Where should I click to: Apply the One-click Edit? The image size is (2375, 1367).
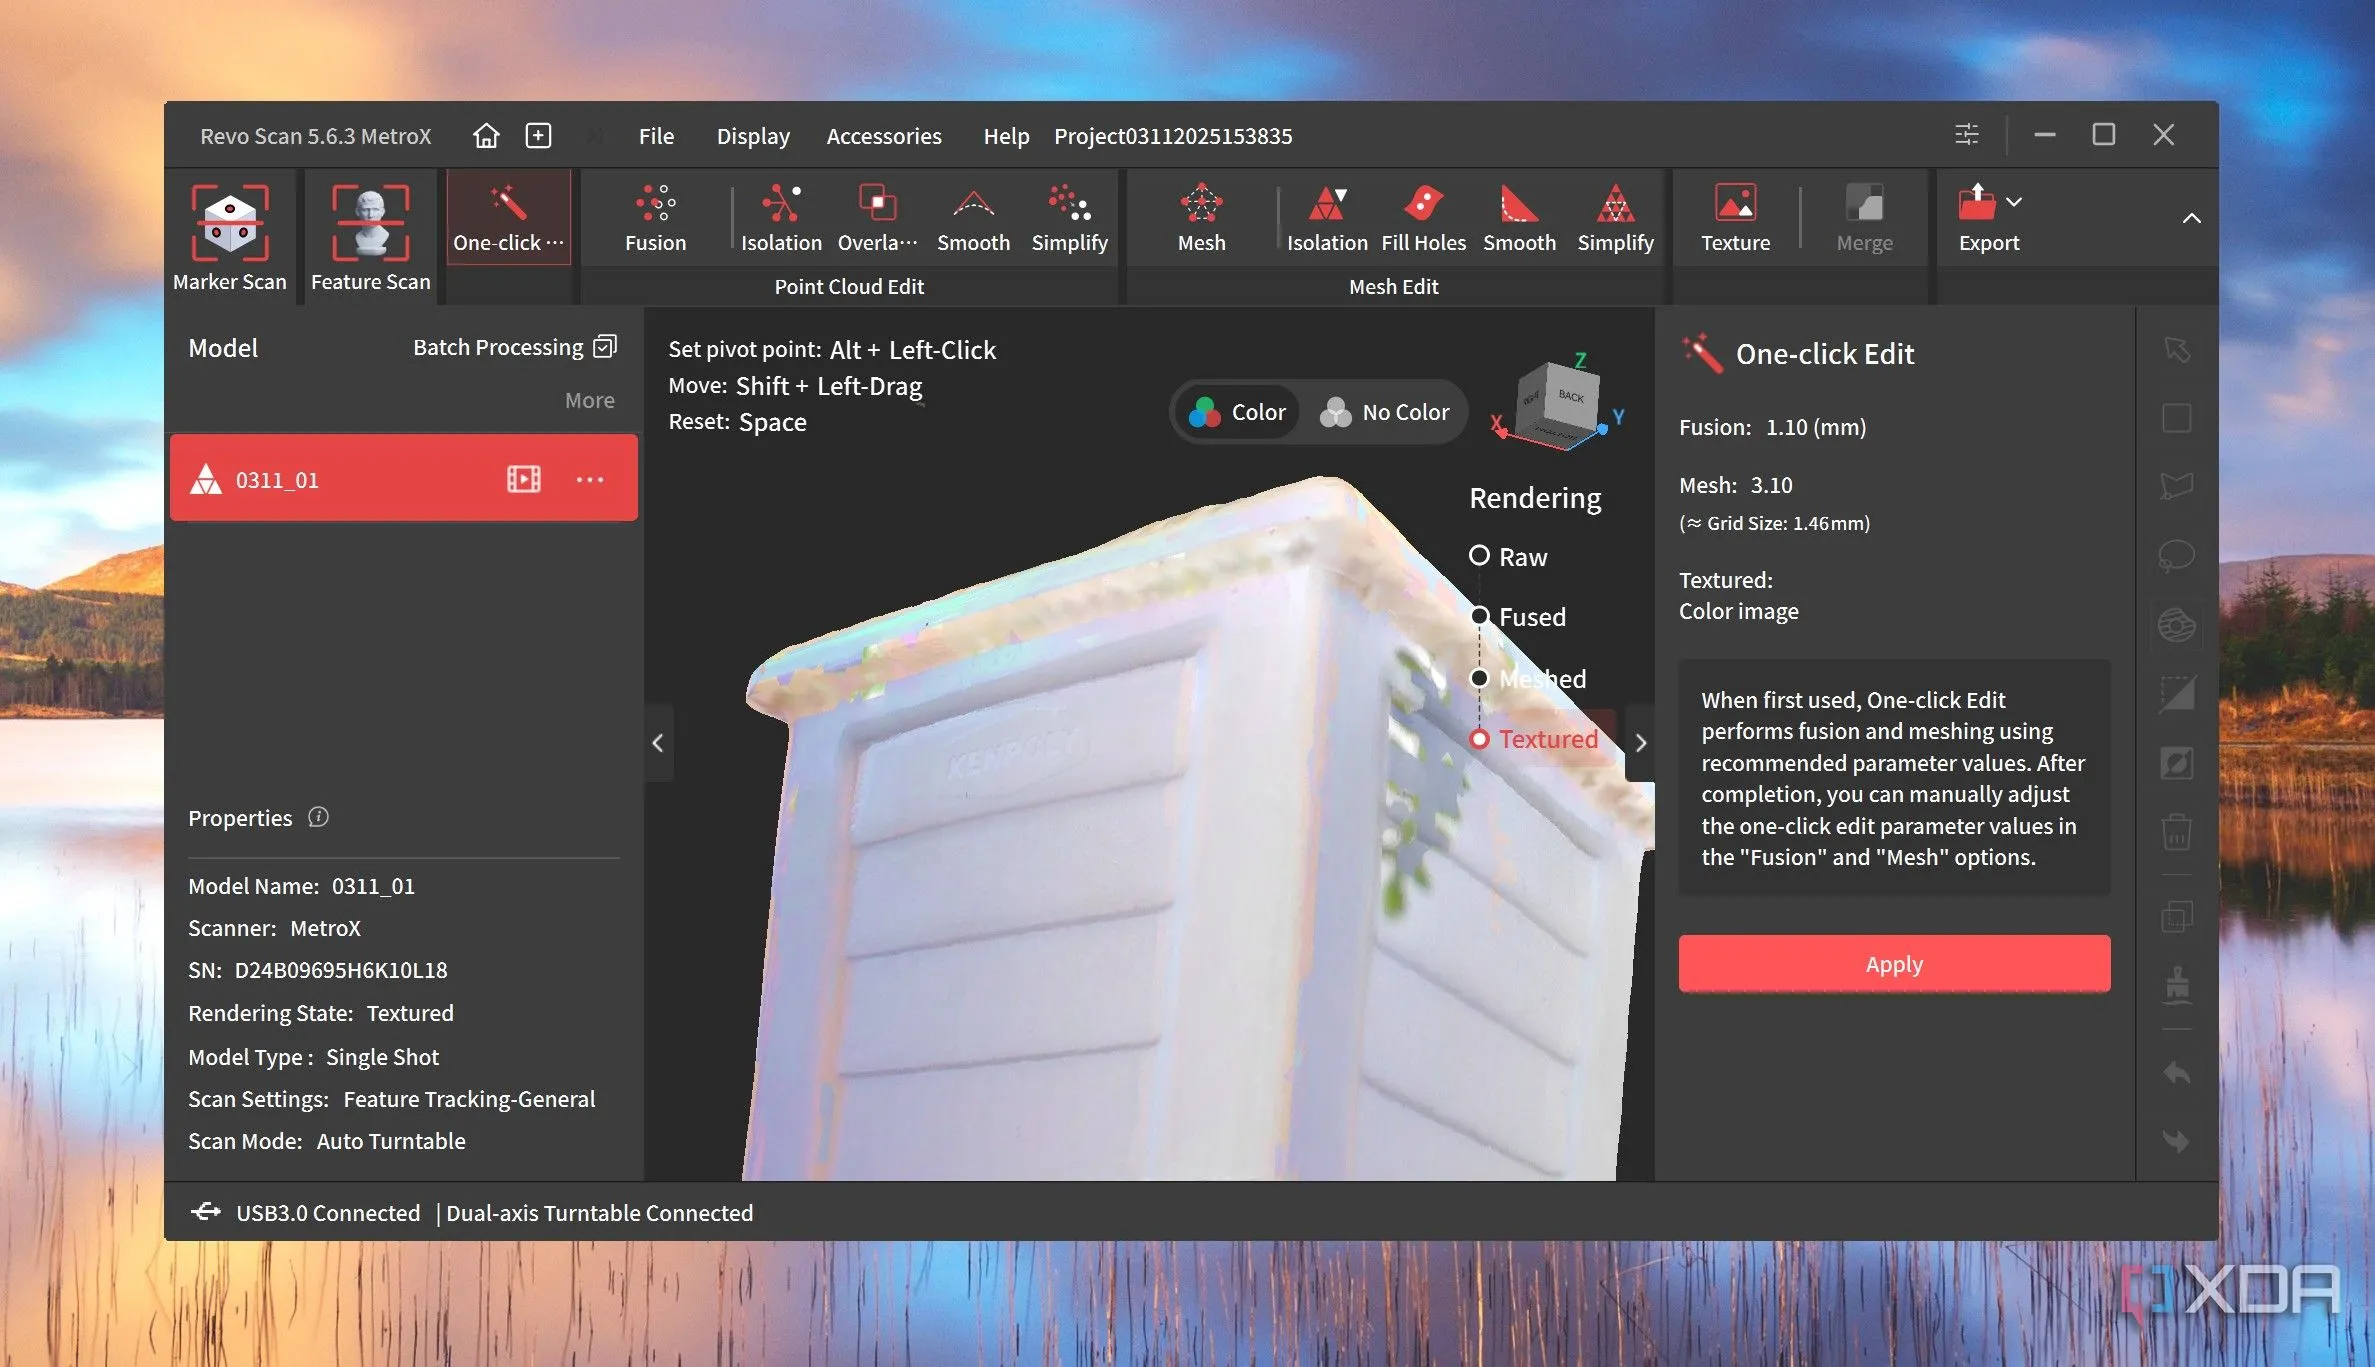pyautogui.click(x=1894, y=964)
